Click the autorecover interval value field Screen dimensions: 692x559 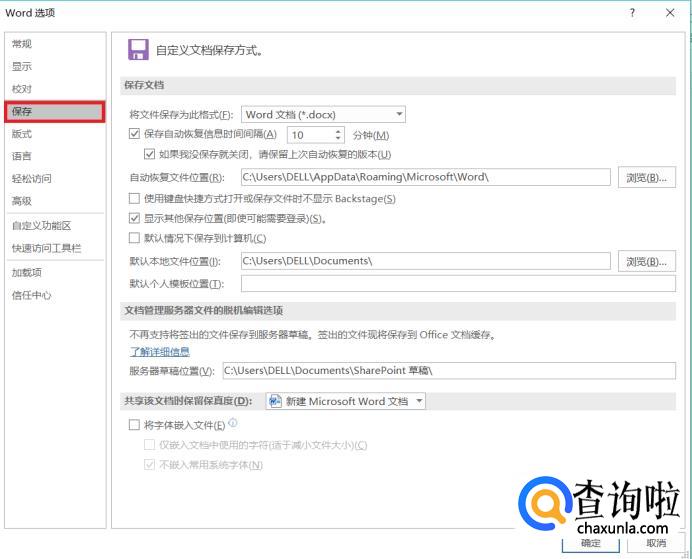click(310, 135)
